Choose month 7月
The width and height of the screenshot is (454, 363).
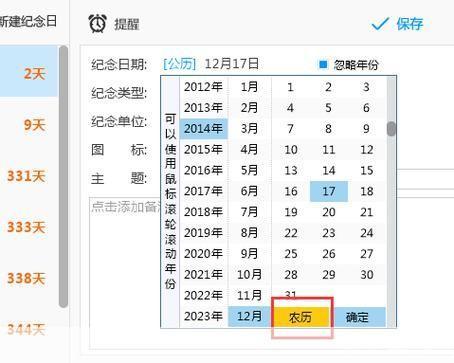(249, 212)
